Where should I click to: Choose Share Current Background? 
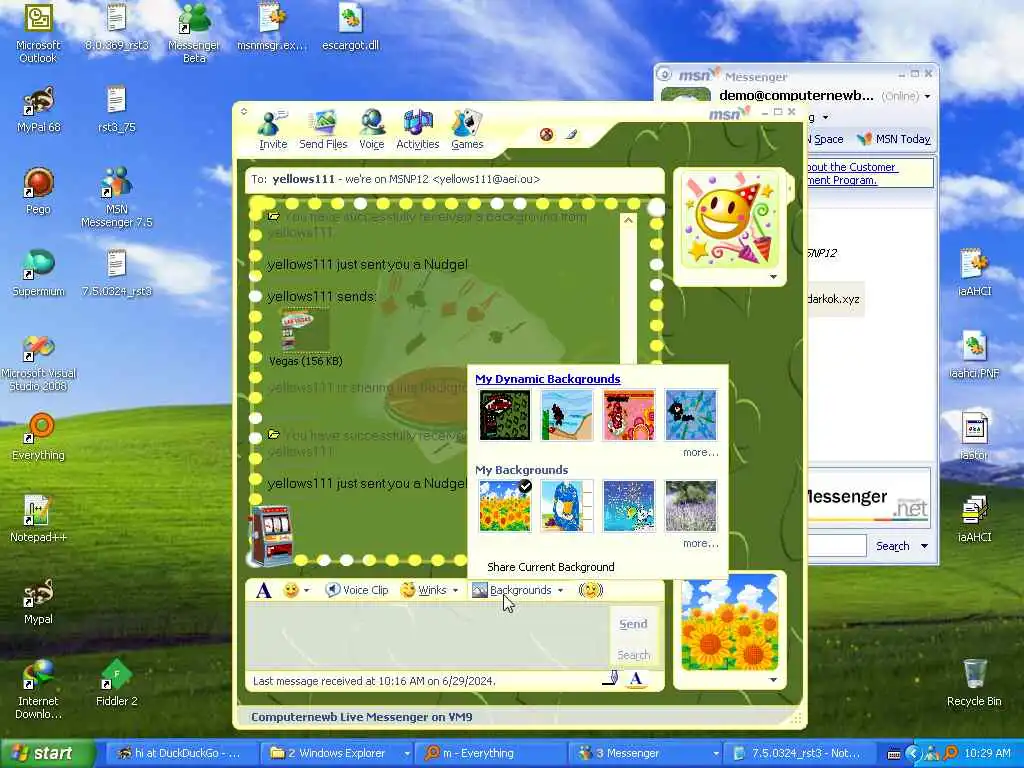click(551, 567)
